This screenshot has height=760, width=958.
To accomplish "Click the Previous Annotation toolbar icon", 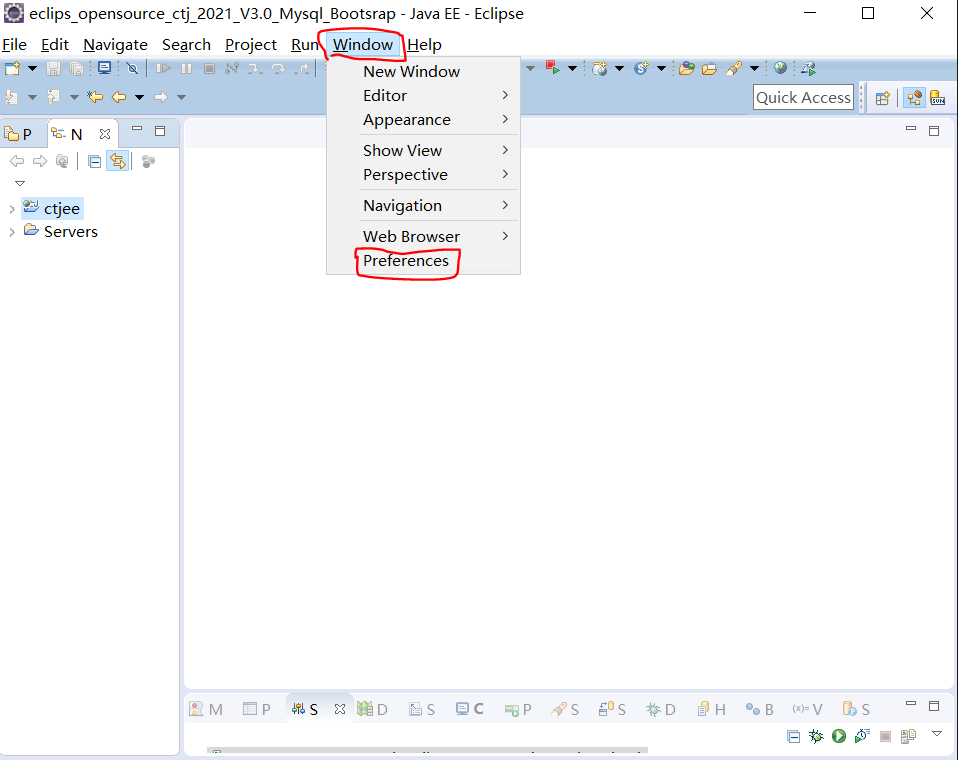I will 53,97.
